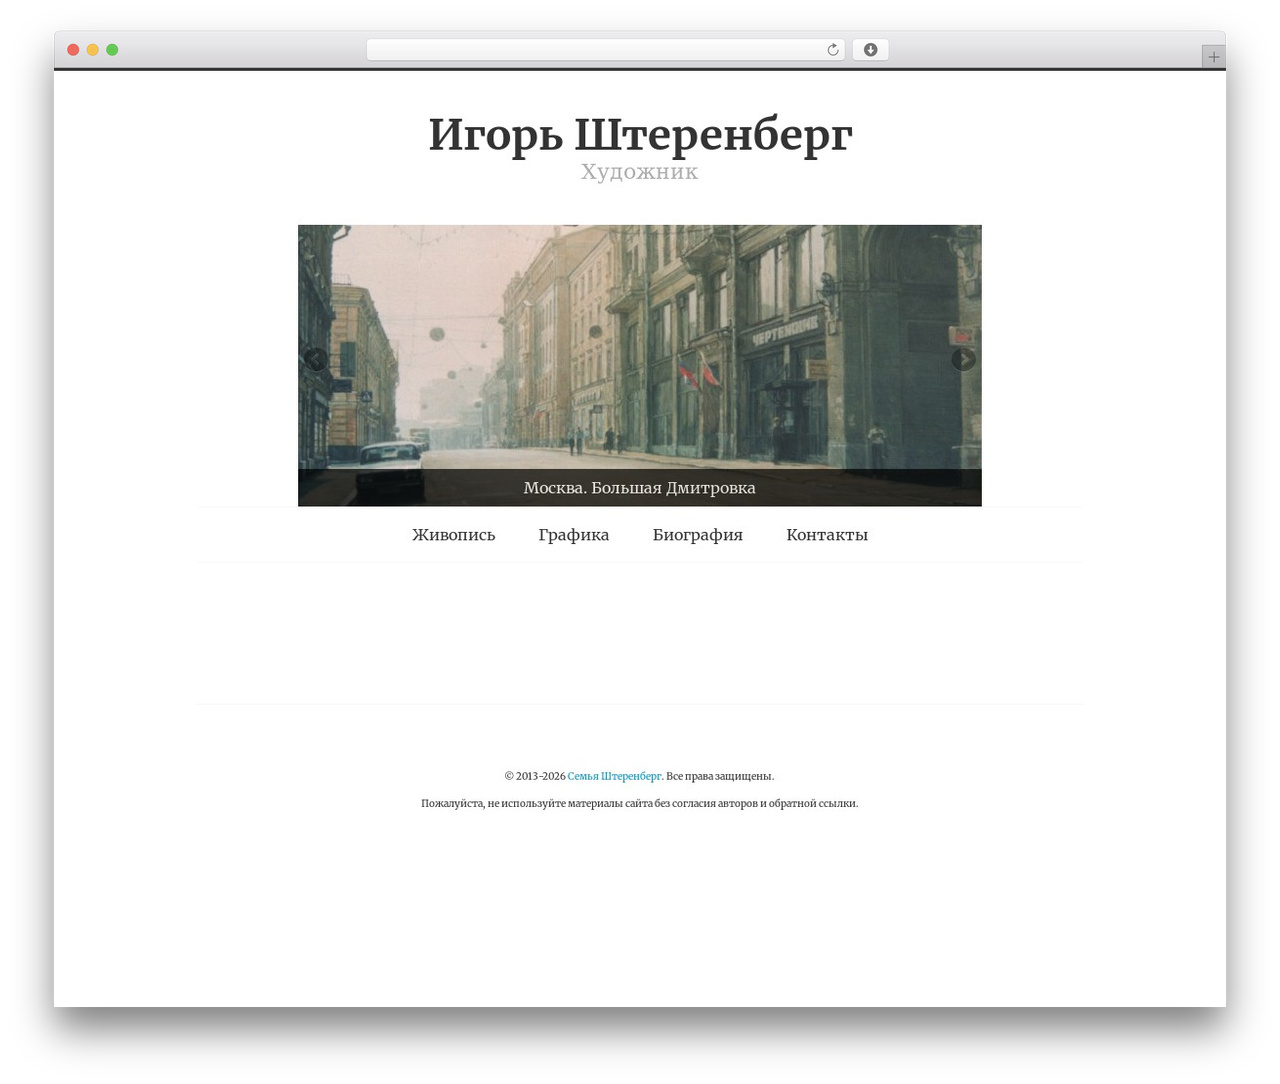
Task: Click the footer text Все права защищены
Action: (720, 776)
